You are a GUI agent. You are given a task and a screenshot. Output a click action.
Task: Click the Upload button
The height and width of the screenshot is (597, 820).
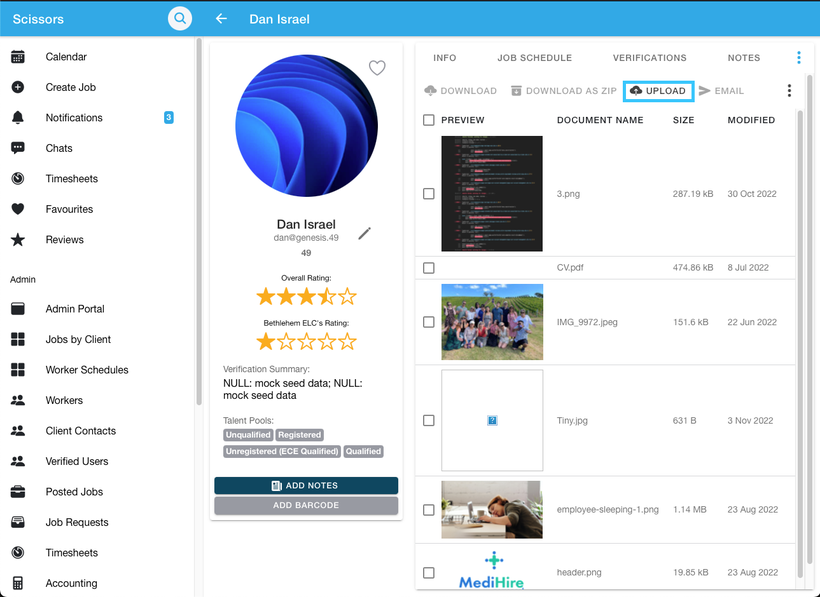coord(658,91)
